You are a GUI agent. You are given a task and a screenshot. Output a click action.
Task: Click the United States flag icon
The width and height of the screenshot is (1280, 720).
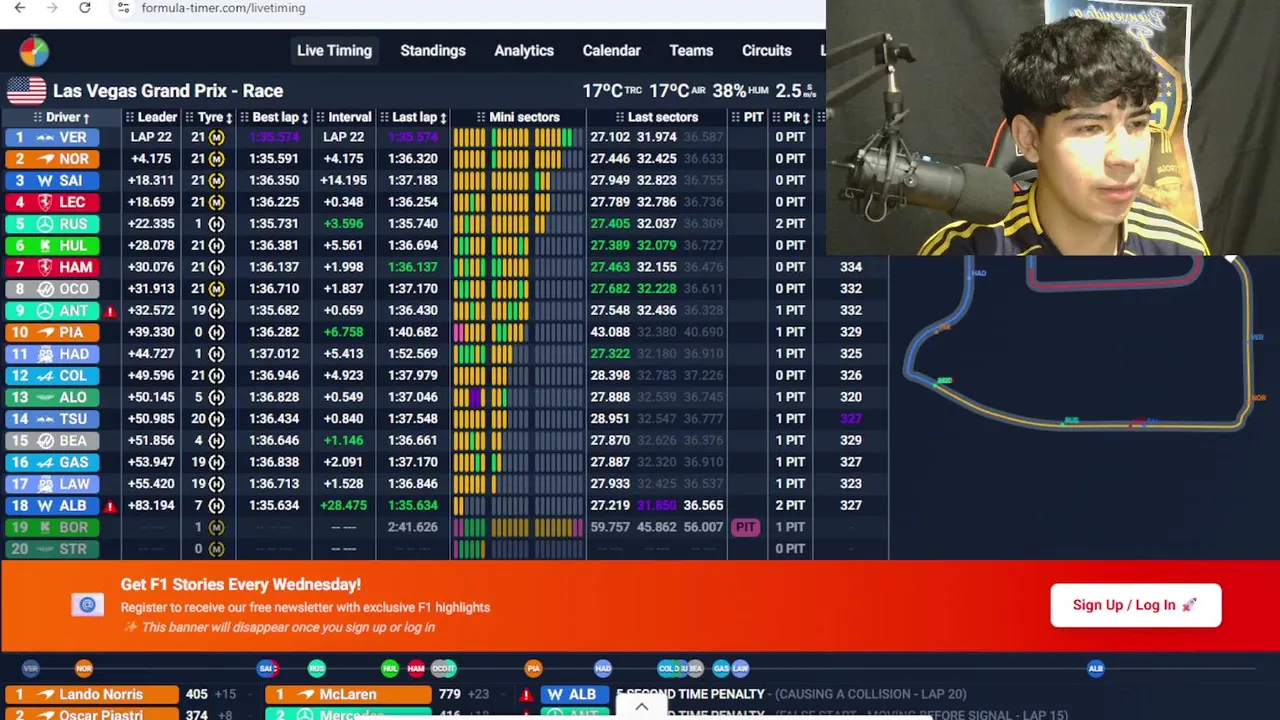[26, 91]
